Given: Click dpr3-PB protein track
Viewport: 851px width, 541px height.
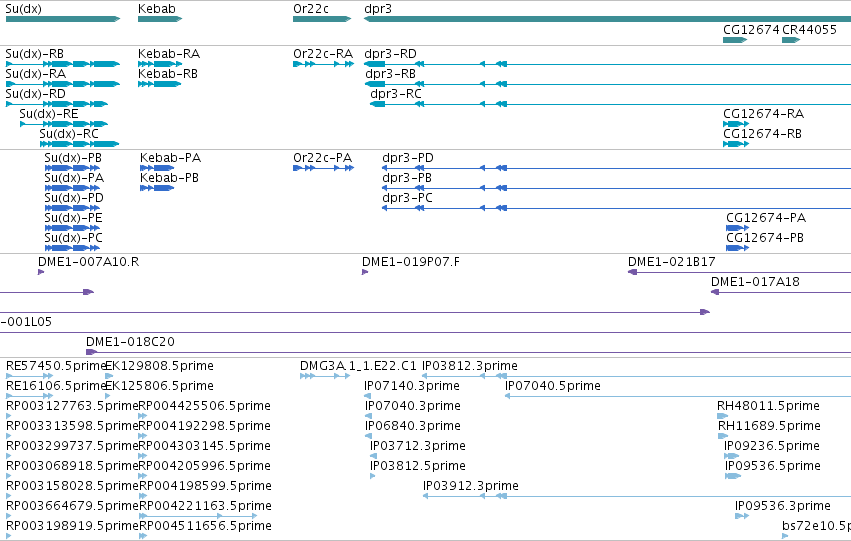Looking at the screenshot, I should (x=617, y=188).
